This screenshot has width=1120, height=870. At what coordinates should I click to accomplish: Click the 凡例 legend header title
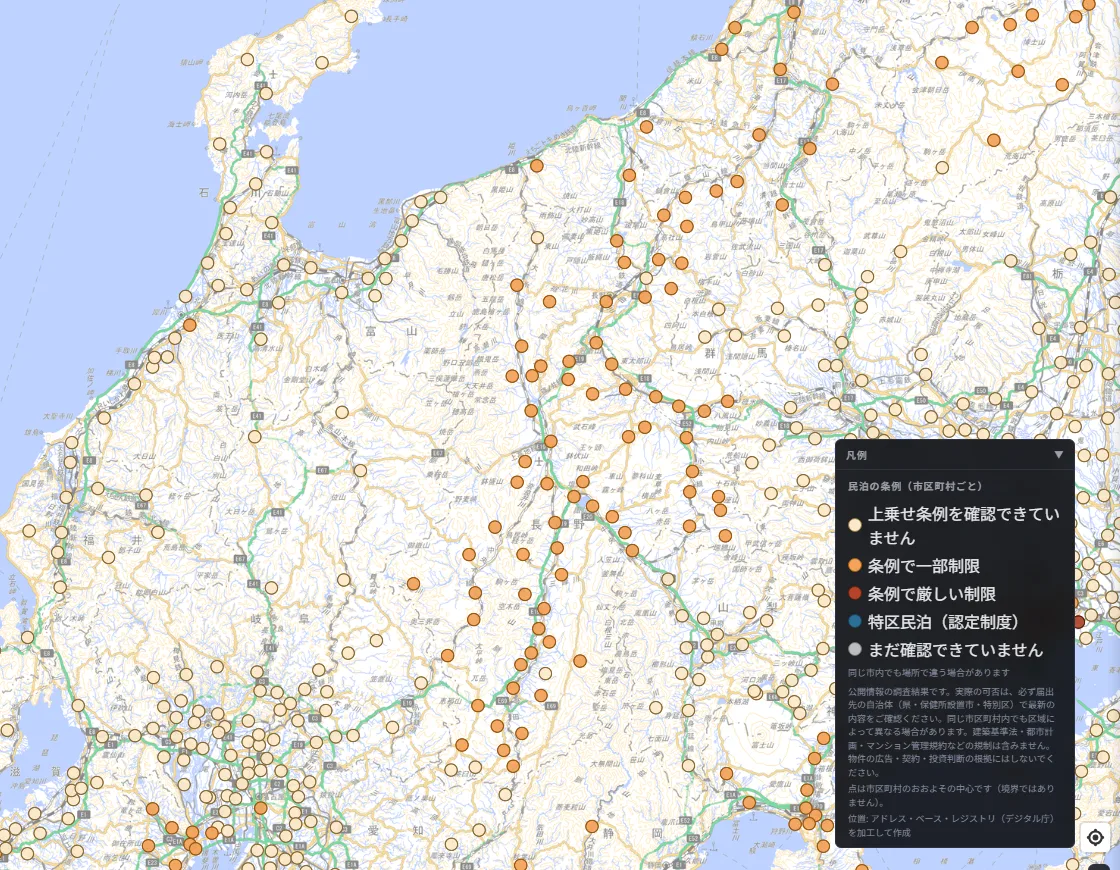pyautogui.click(x=856, y=455)
